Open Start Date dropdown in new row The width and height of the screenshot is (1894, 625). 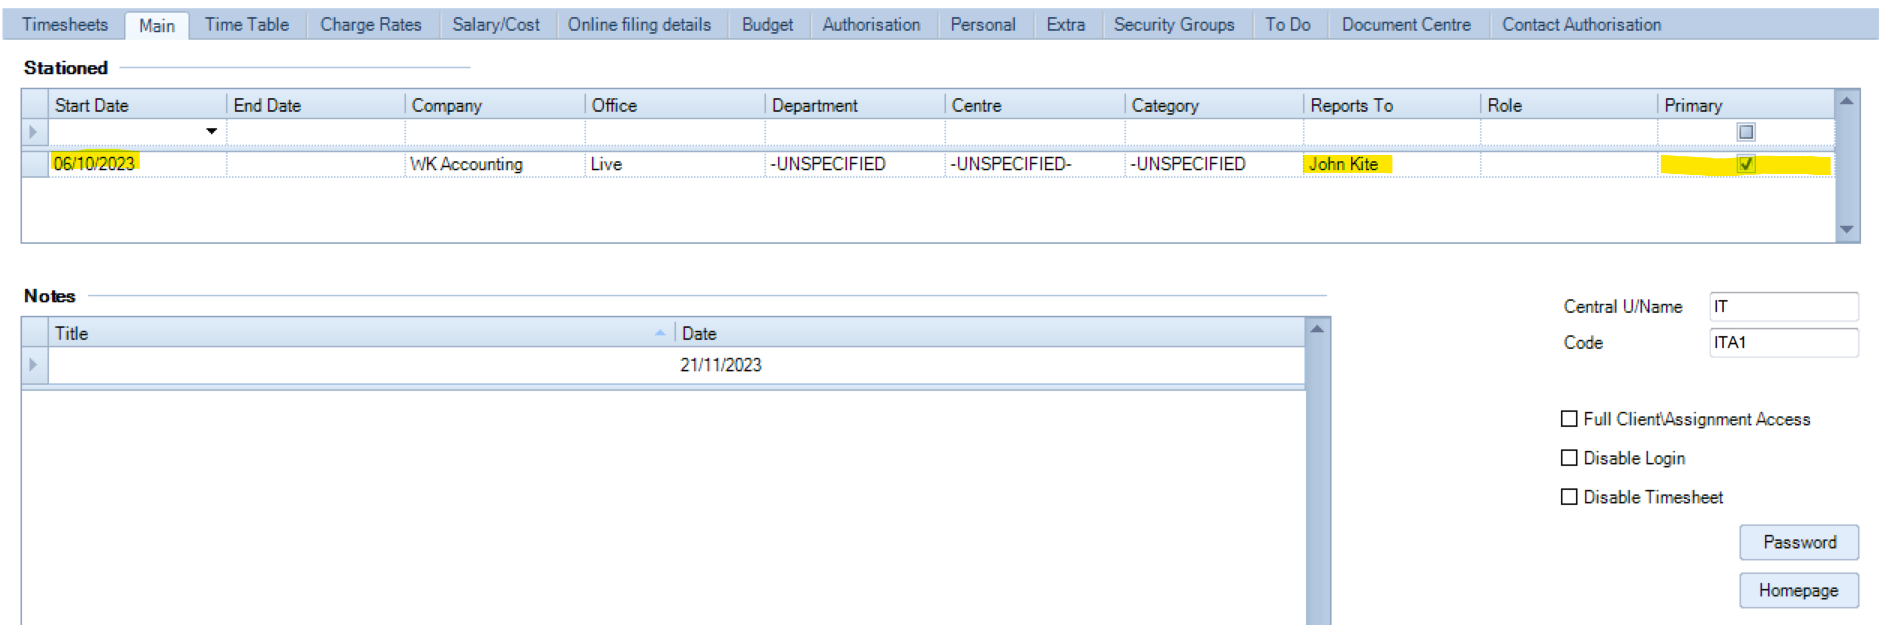[212, 132]
